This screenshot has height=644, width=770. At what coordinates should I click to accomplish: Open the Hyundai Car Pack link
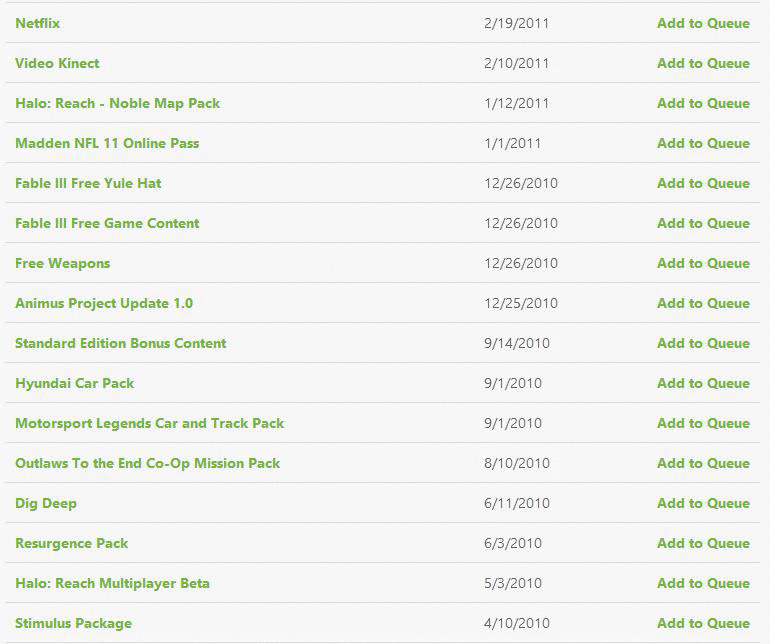click(x=75, y=383)
